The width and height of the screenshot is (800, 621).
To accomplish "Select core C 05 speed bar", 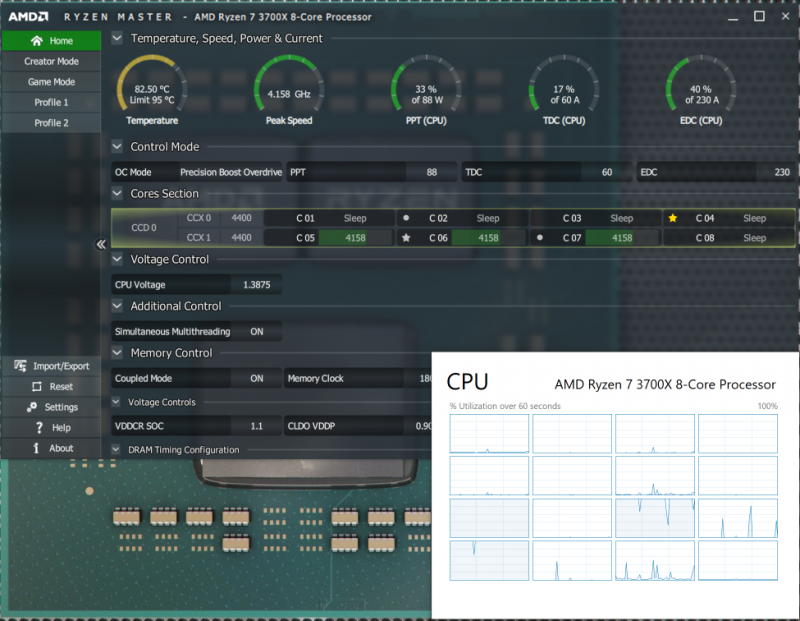I will point(356,238).
